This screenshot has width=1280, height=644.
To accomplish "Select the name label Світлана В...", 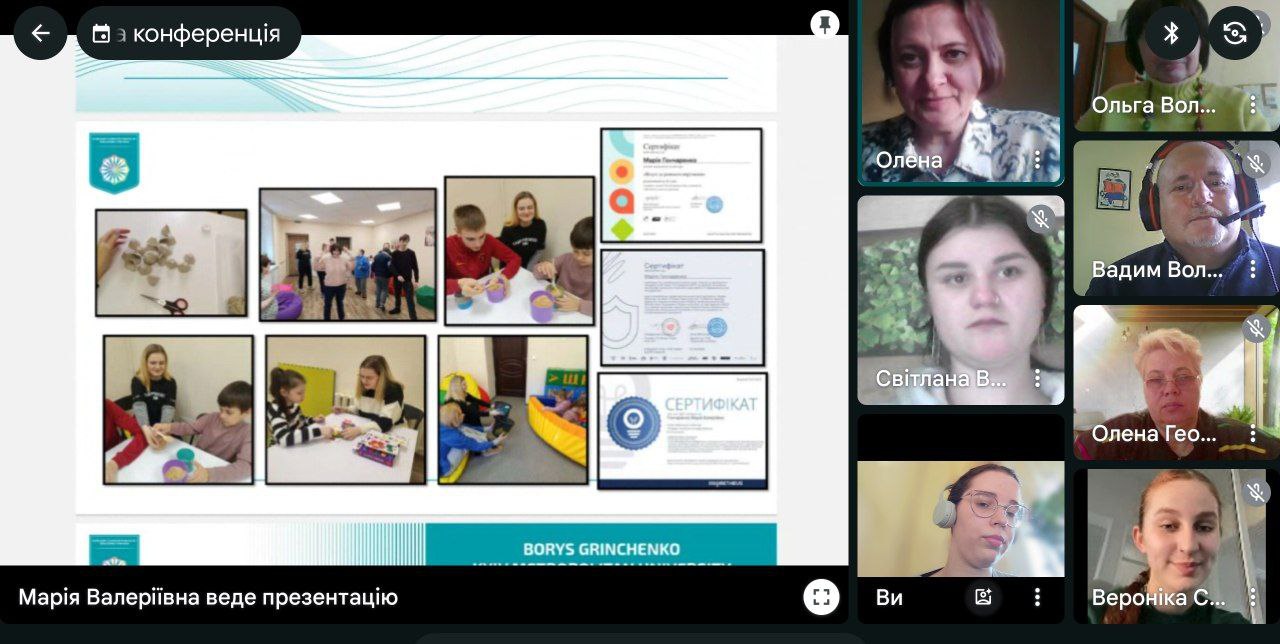I will click(941, 379).
